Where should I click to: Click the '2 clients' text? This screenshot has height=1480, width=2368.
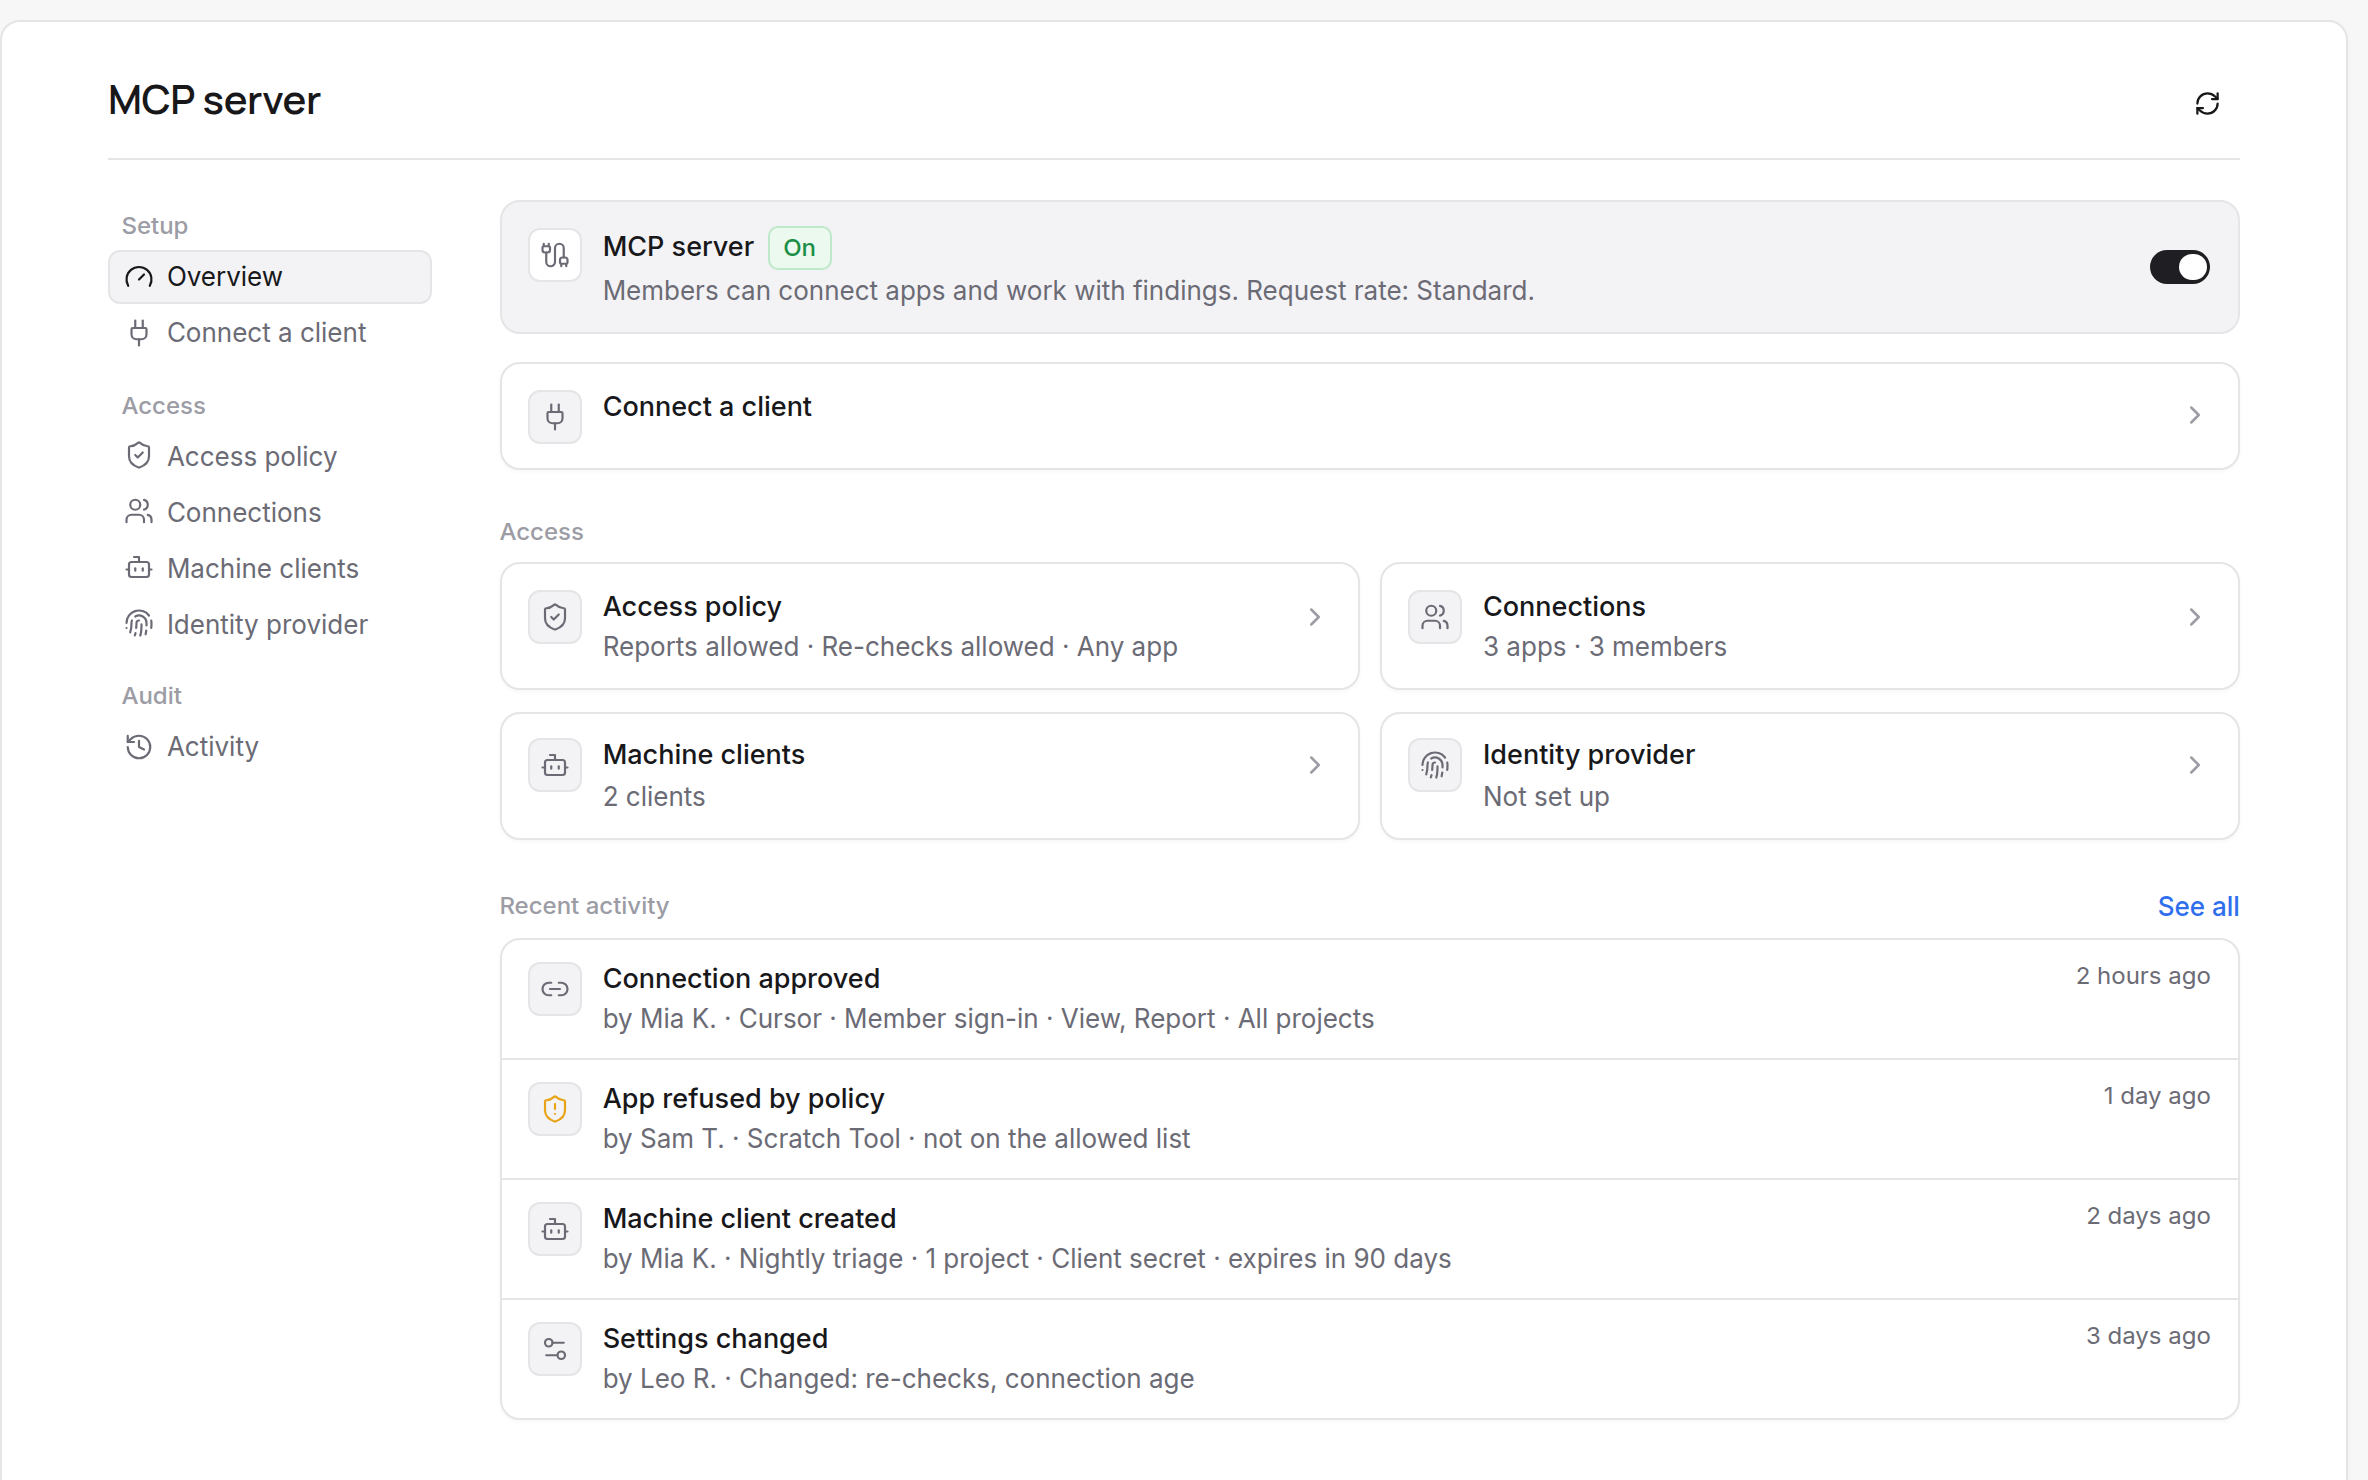654,797
